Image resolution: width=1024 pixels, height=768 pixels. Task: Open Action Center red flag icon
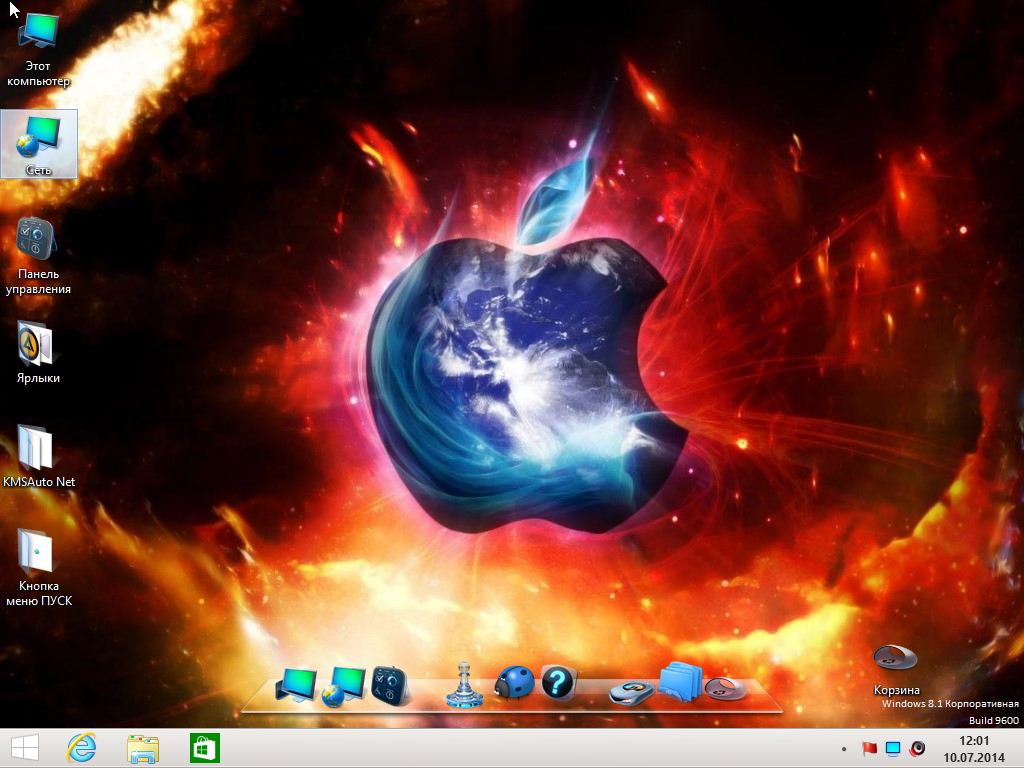coord(869,748)
